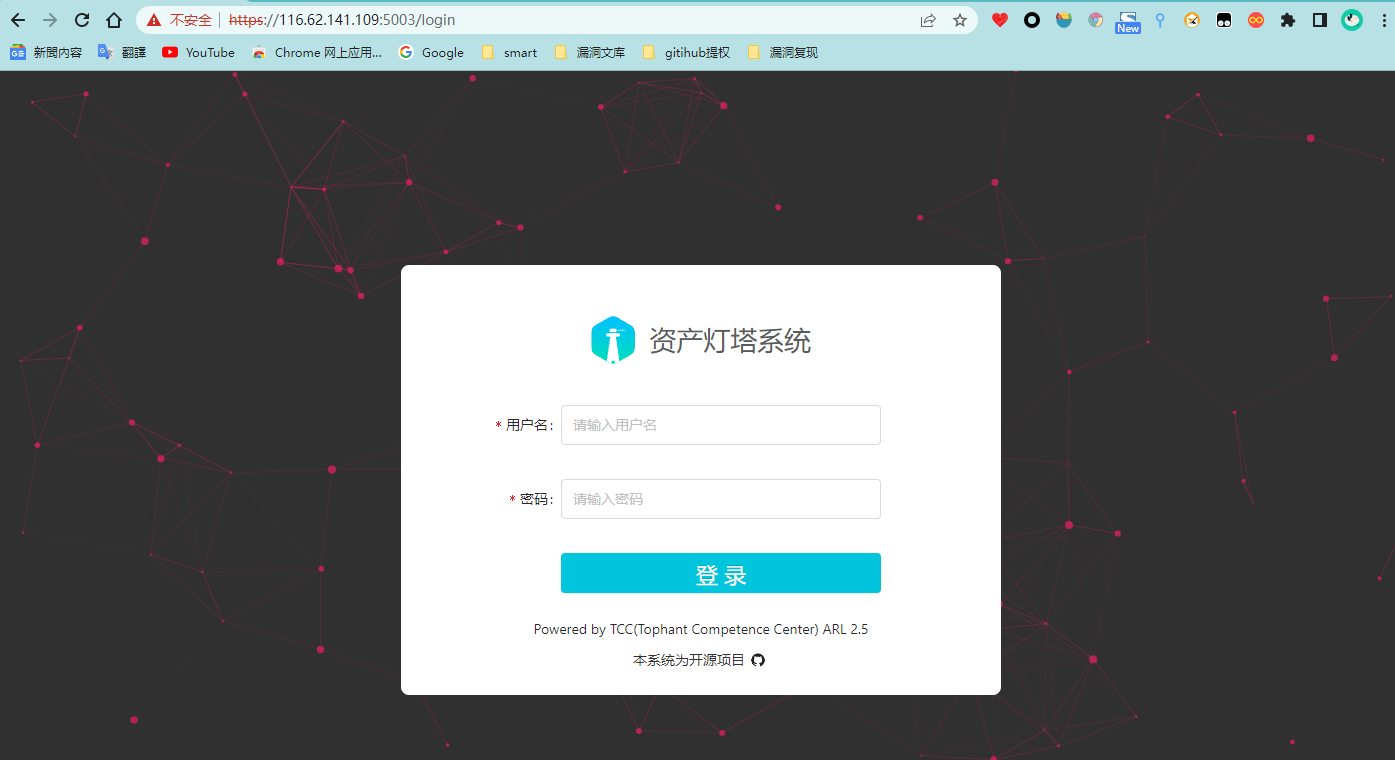Click the 密码 field label
Viewport: 1395px width, 760px height.
[x=532, y=499]
